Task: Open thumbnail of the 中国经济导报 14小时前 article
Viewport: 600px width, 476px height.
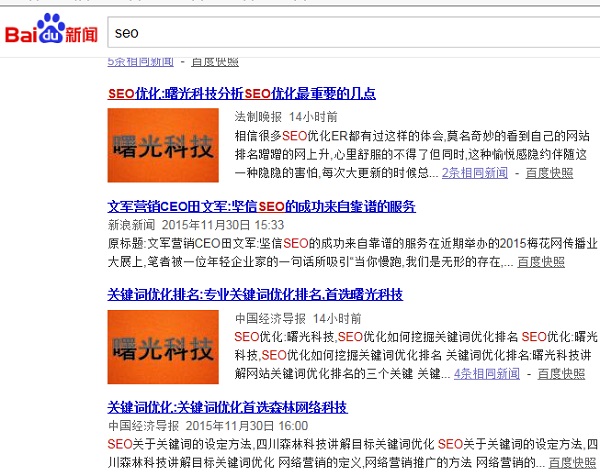Action: [163, 347]
